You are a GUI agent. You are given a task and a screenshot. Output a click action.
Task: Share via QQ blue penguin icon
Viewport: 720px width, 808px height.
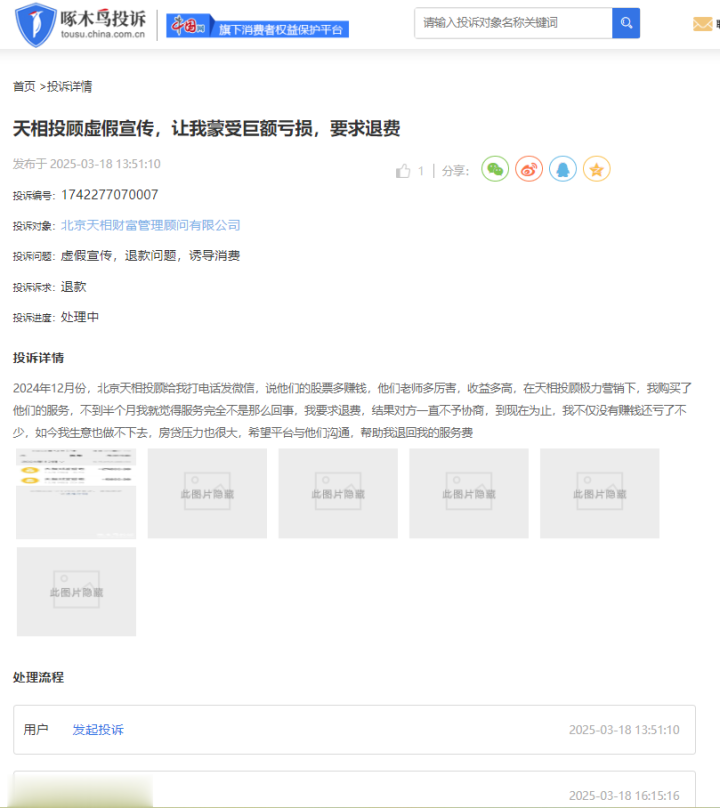(x=563, y=169)
